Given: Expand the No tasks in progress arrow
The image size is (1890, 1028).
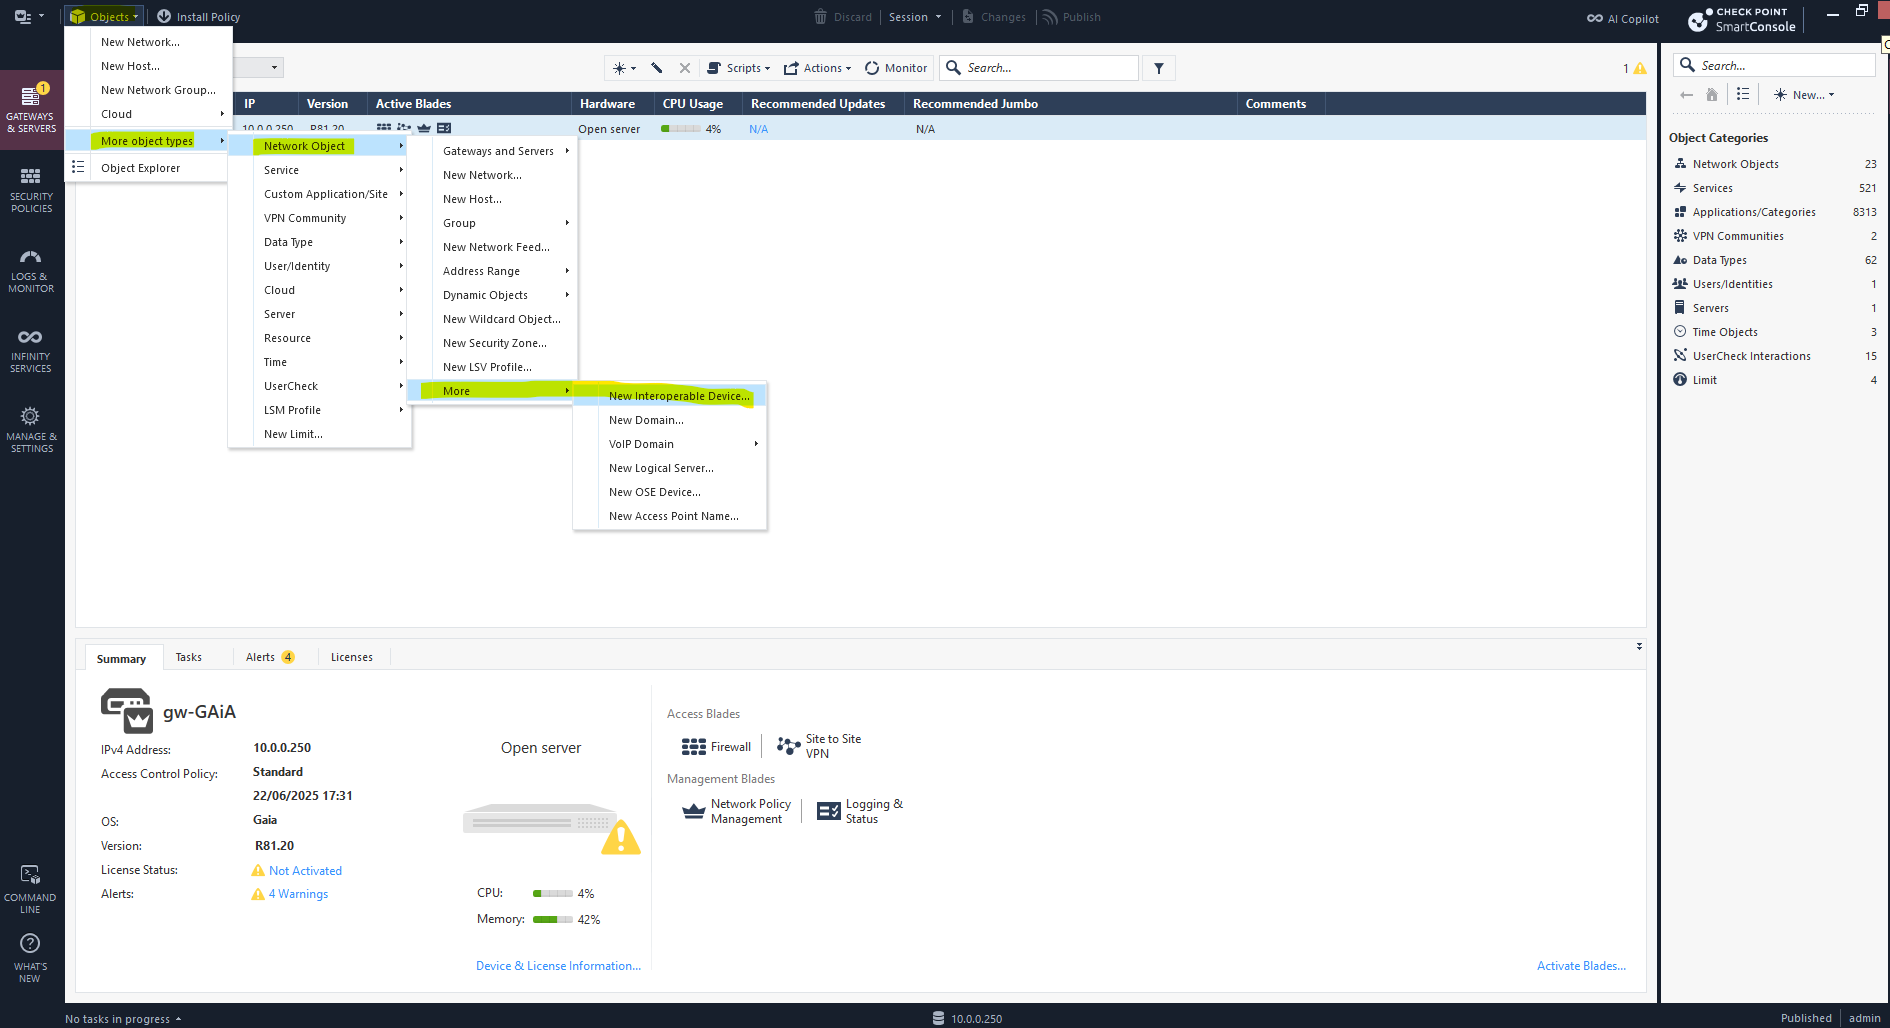Looking at the screenshot, I should 178,1019.
